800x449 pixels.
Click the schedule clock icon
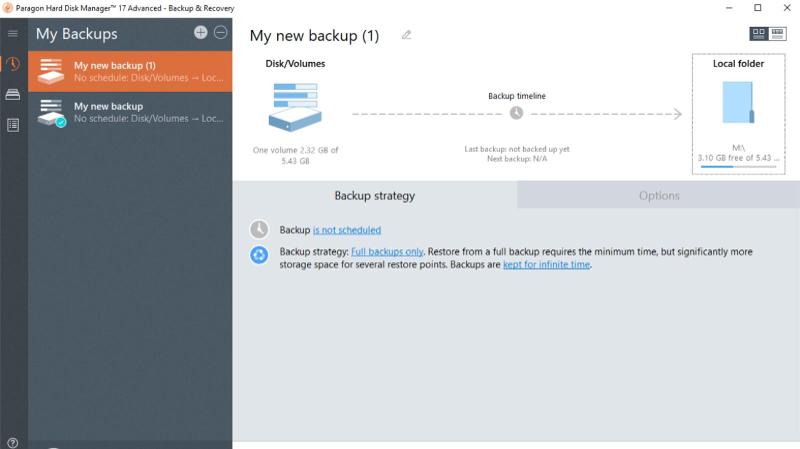259,230
